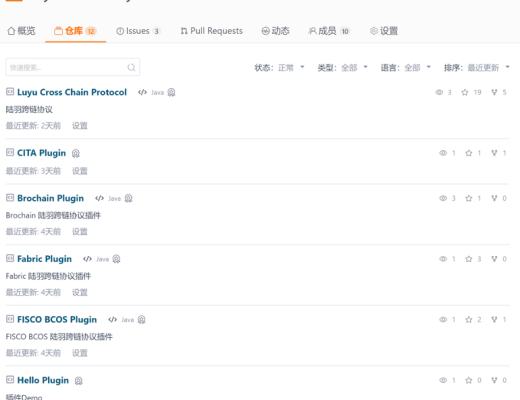Image resolution: width=520 pixels, height=400 pixels.
Task: Open the 概览 overview tab
Action: click(21, 31)
